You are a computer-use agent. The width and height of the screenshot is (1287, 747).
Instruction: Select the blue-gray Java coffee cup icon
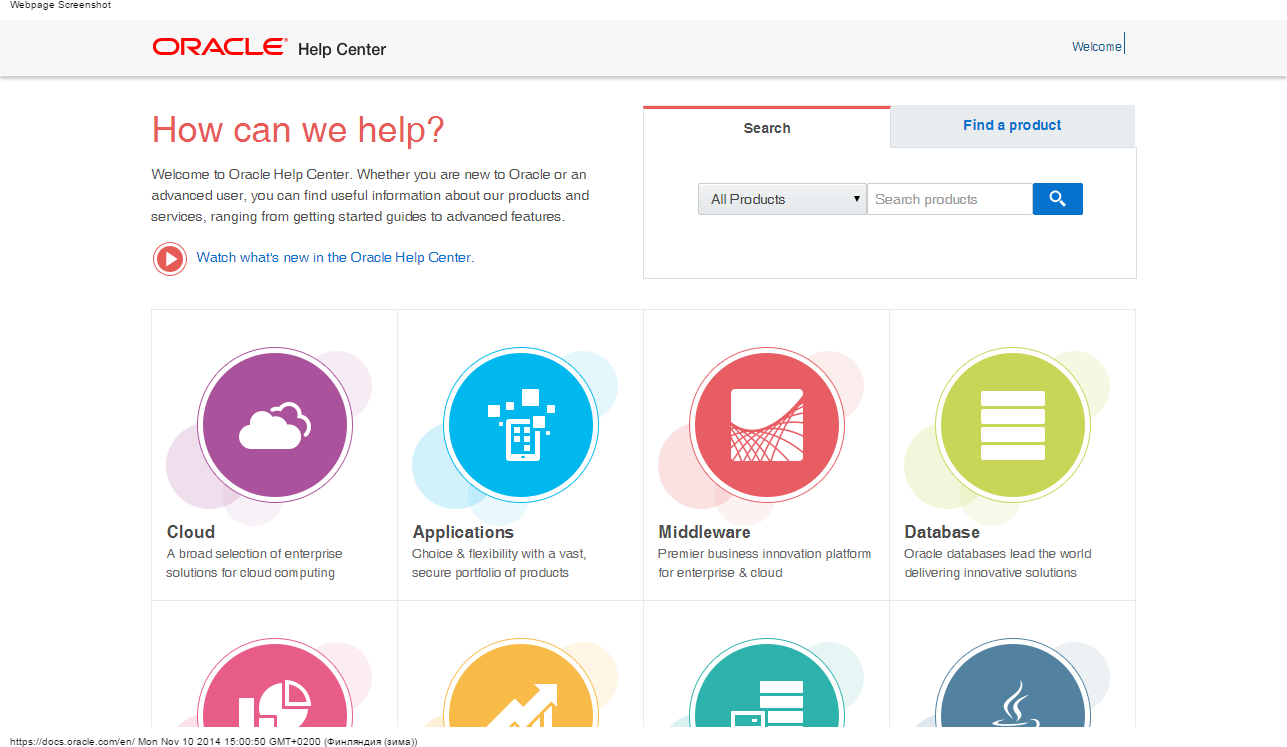[x=1013, y=683]
